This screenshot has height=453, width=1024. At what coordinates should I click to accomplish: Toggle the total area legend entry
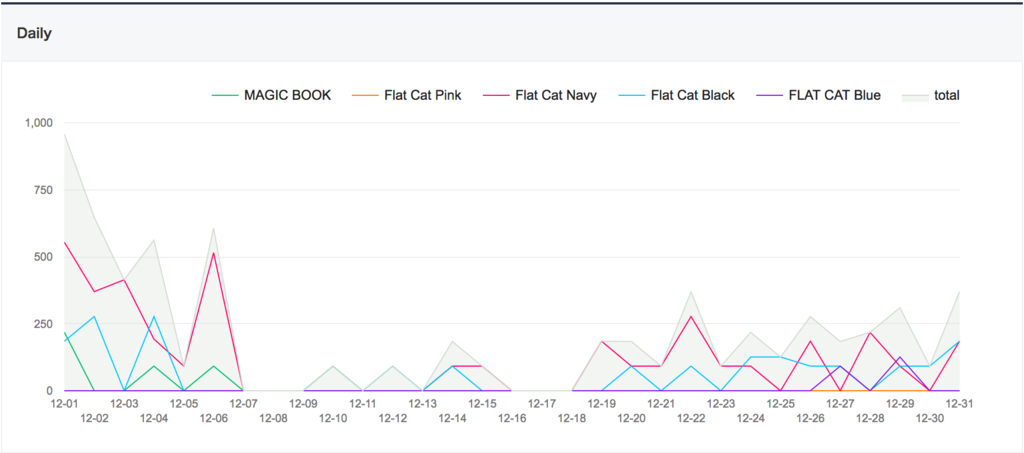pos(931,95)
